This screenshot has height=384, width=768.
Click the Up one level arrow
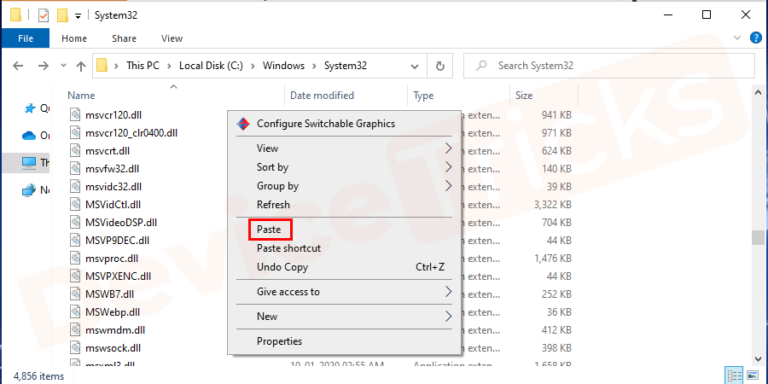[81, 66]
